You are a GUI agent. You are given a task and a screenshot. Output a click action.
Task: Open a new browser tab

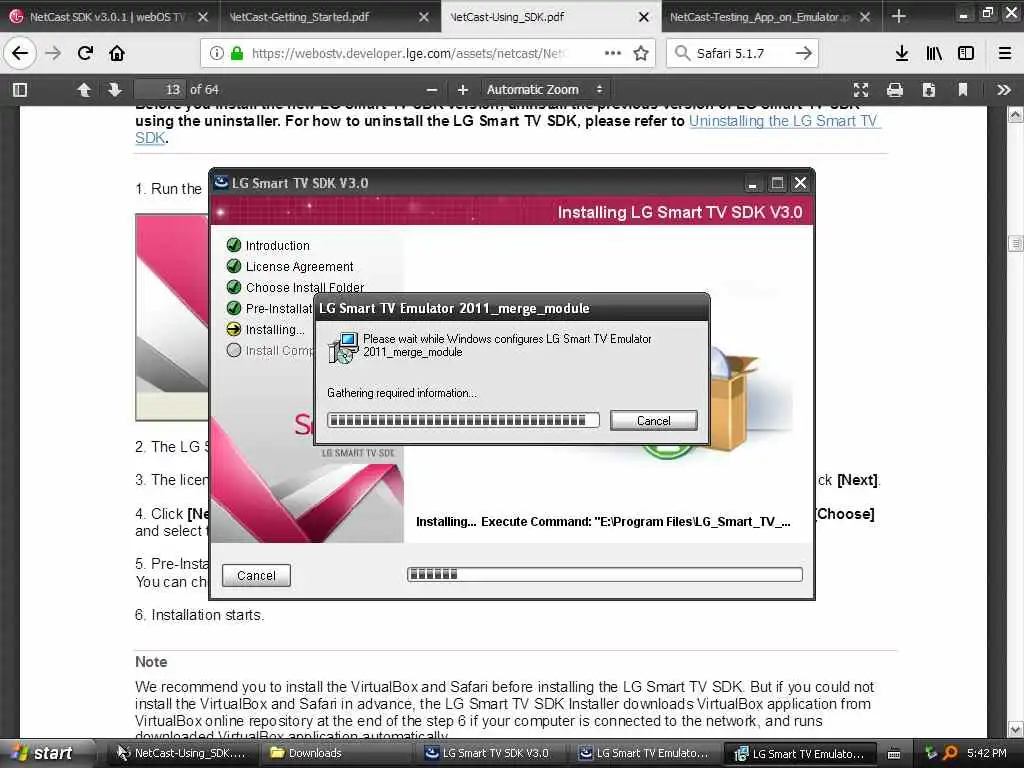tap(899, 16)
